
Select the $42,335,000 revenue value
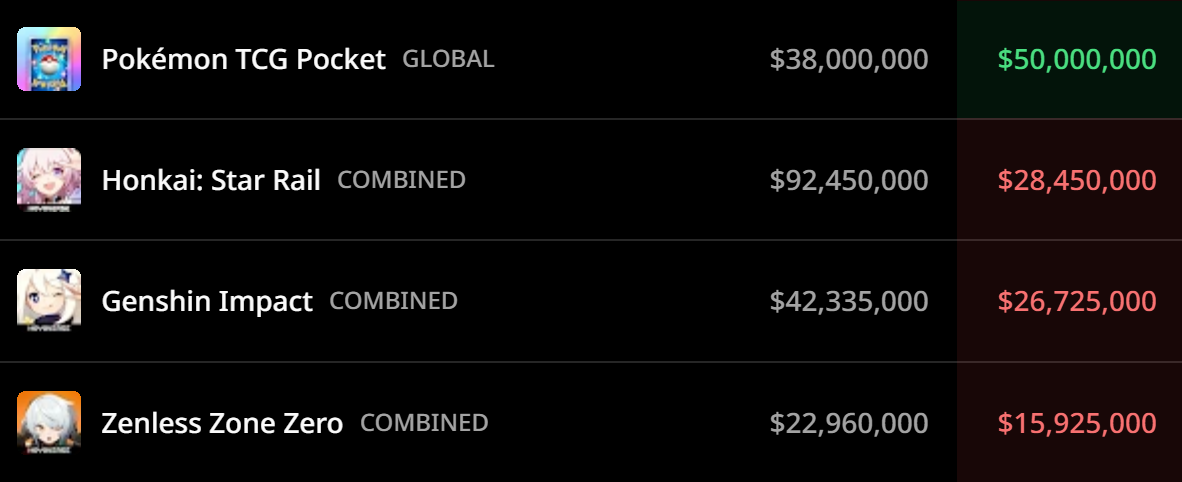coord(849,302)
